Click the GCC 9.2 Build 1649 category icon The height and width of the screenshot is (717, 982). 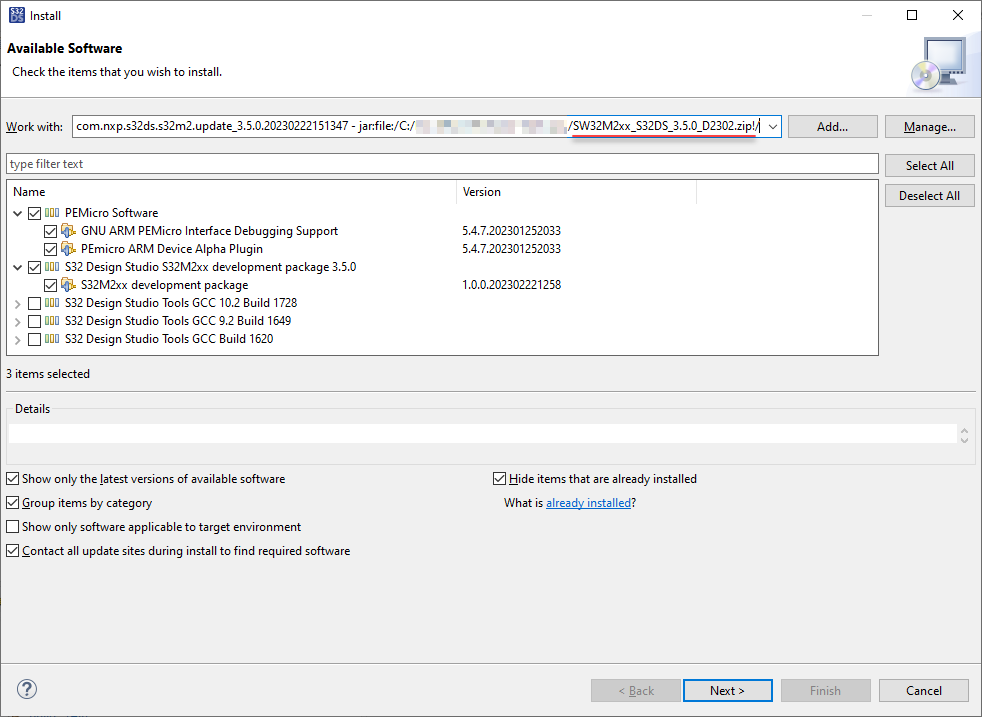(53, 321)
